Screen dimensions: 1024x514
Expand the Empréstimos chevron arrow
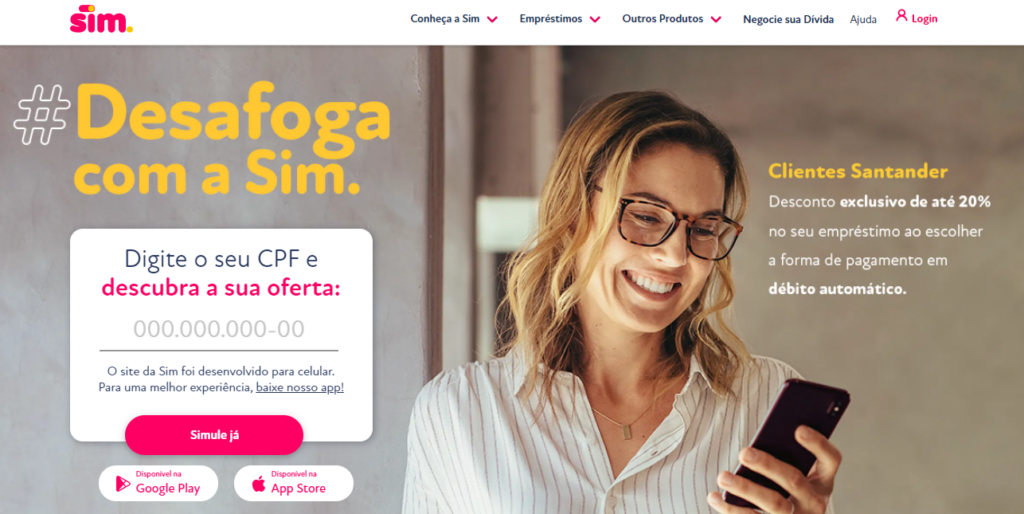pyautogui.click(x=595, y=20)
